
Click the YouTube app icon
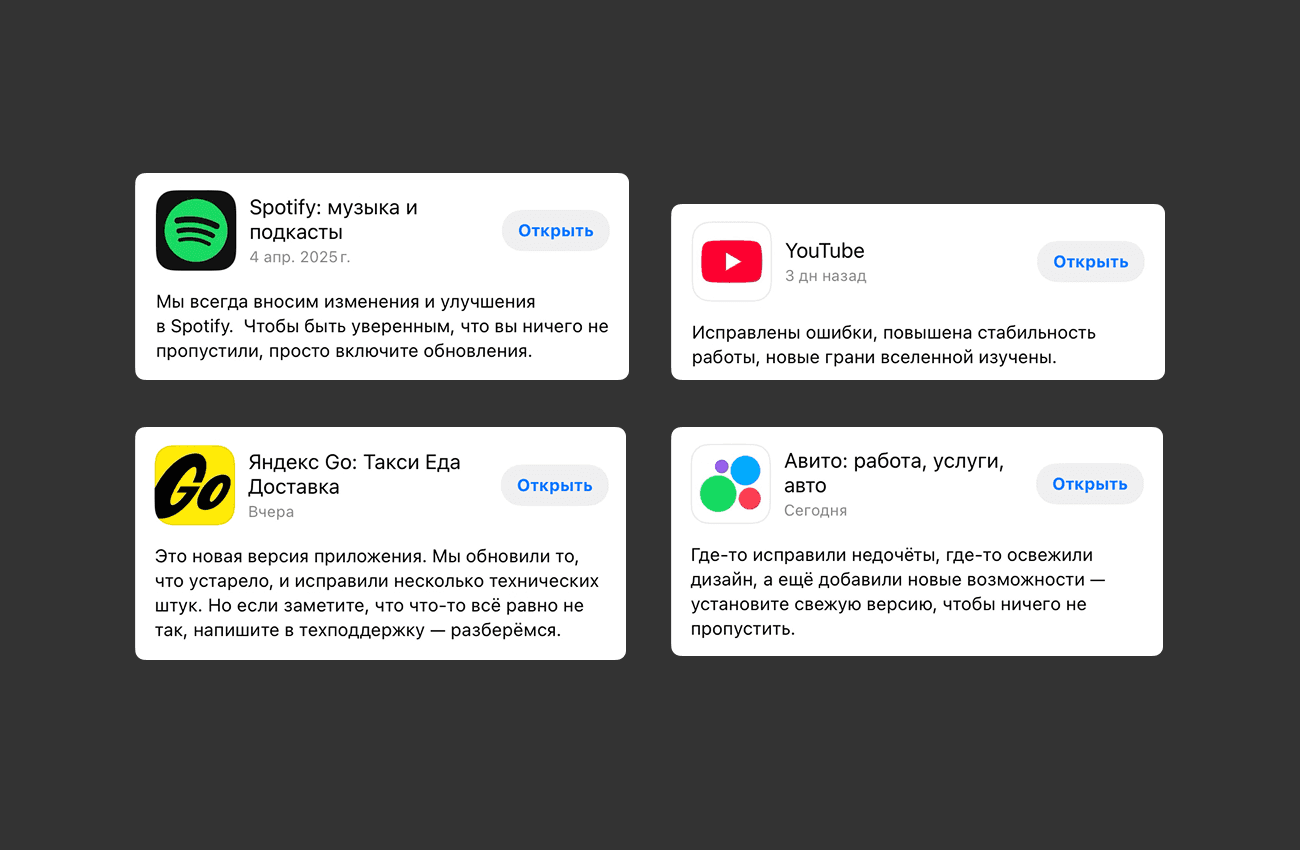[732, 261]
